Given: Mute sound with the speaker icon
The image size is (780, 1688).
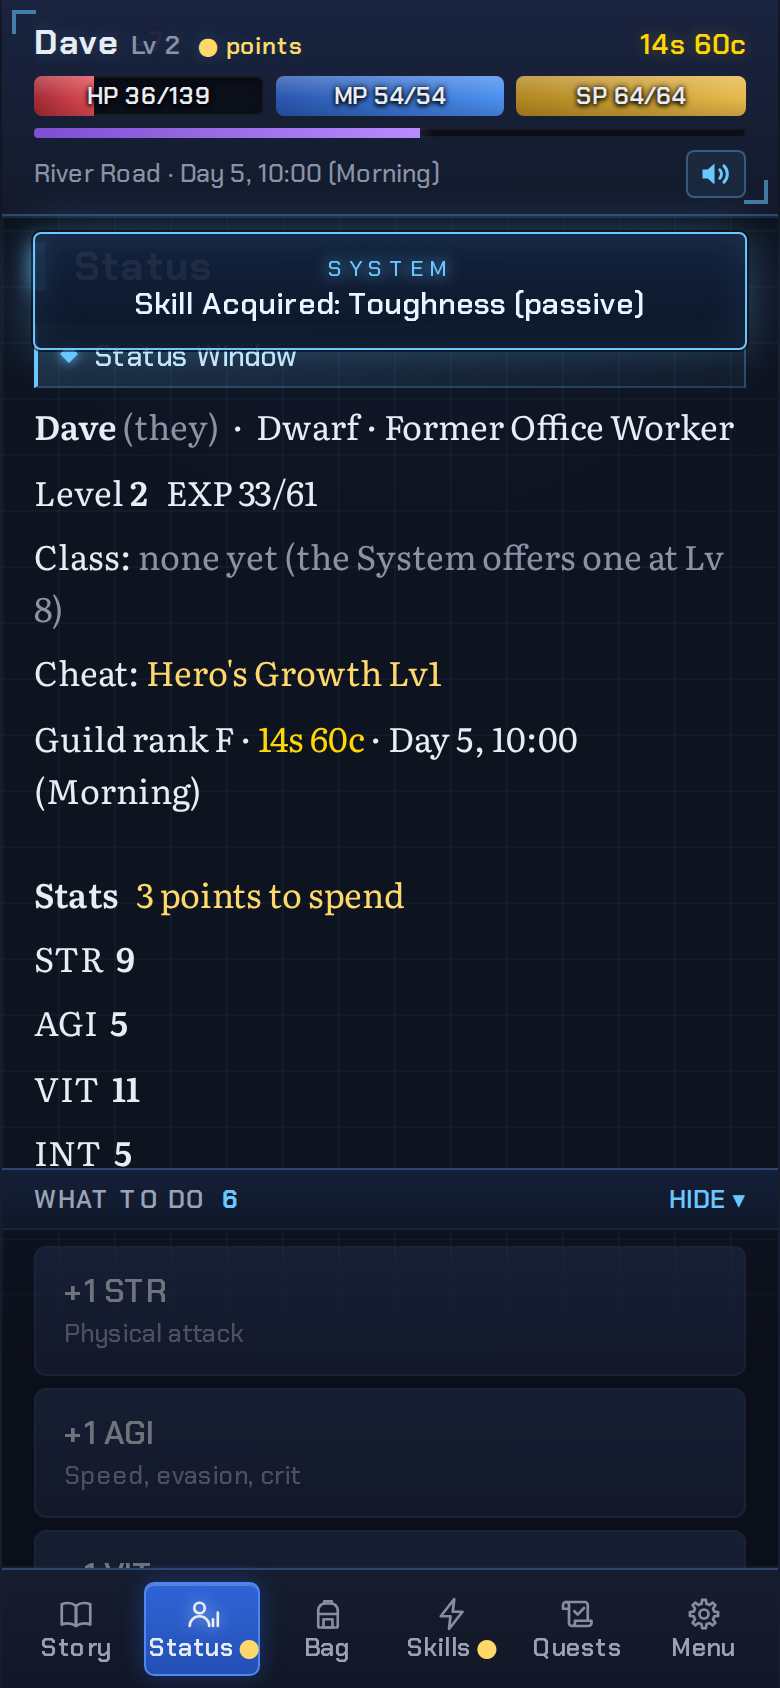Looking at the screenshot, I should click(715, 174).
